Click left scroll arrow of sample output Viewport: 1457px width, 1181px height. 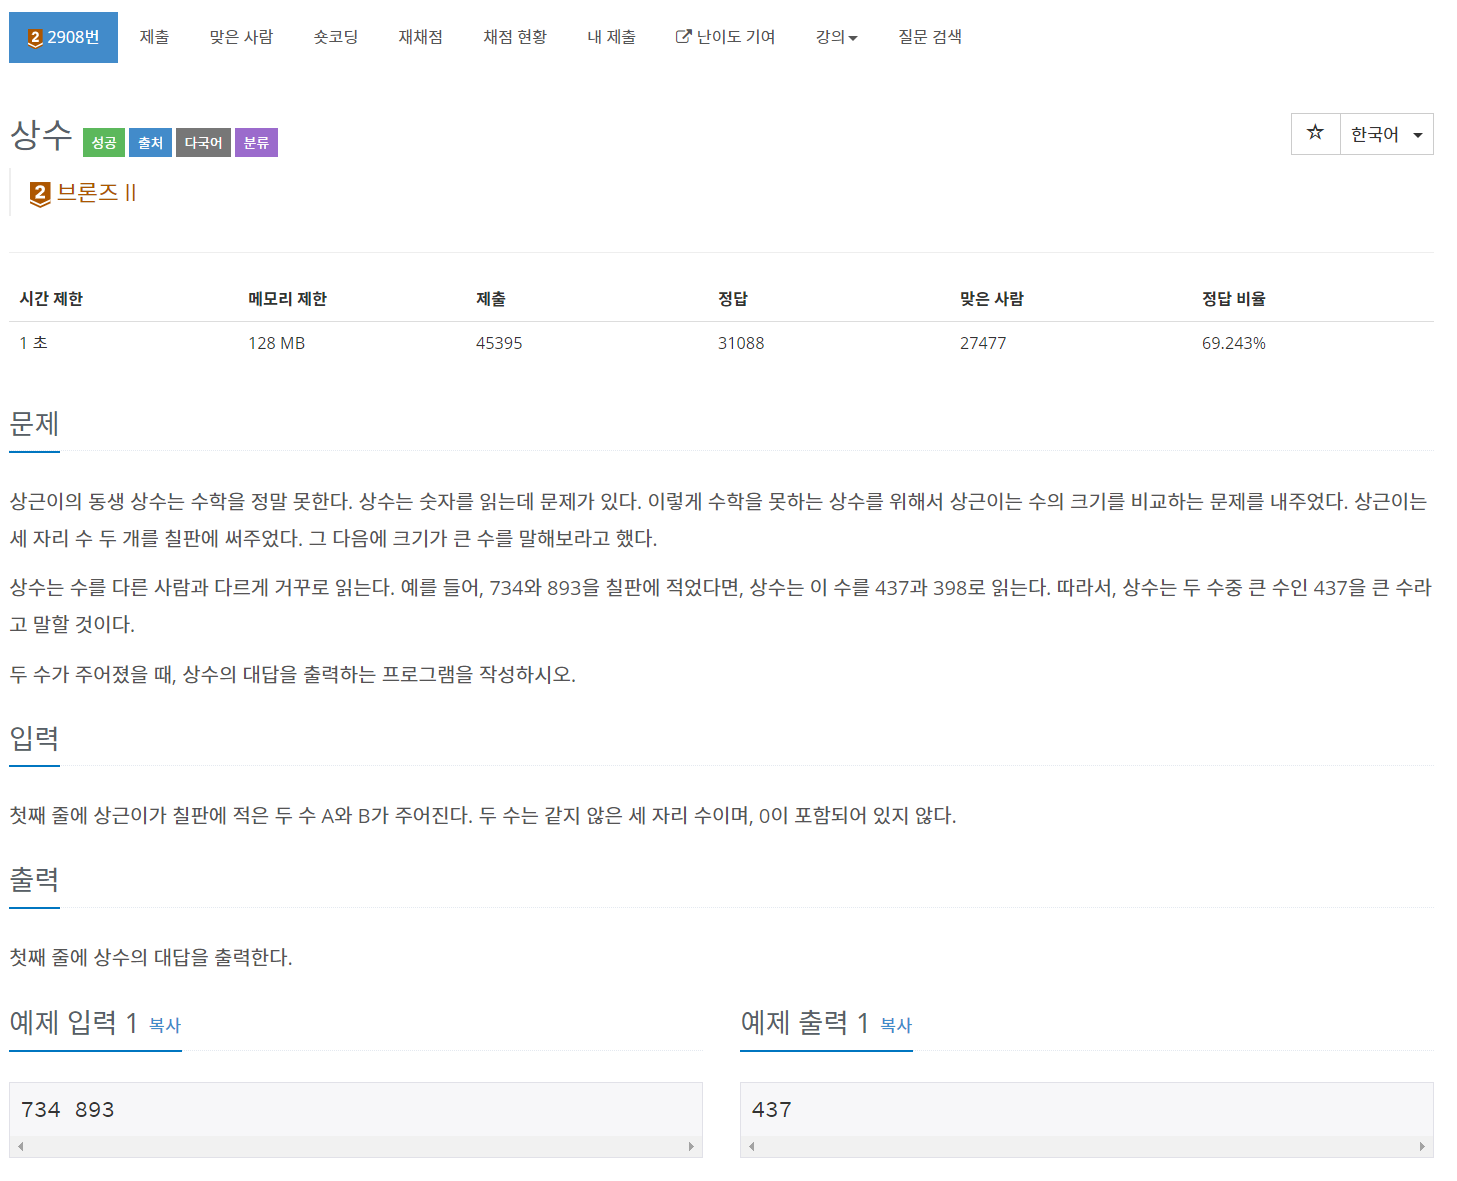pos(752,1147)
